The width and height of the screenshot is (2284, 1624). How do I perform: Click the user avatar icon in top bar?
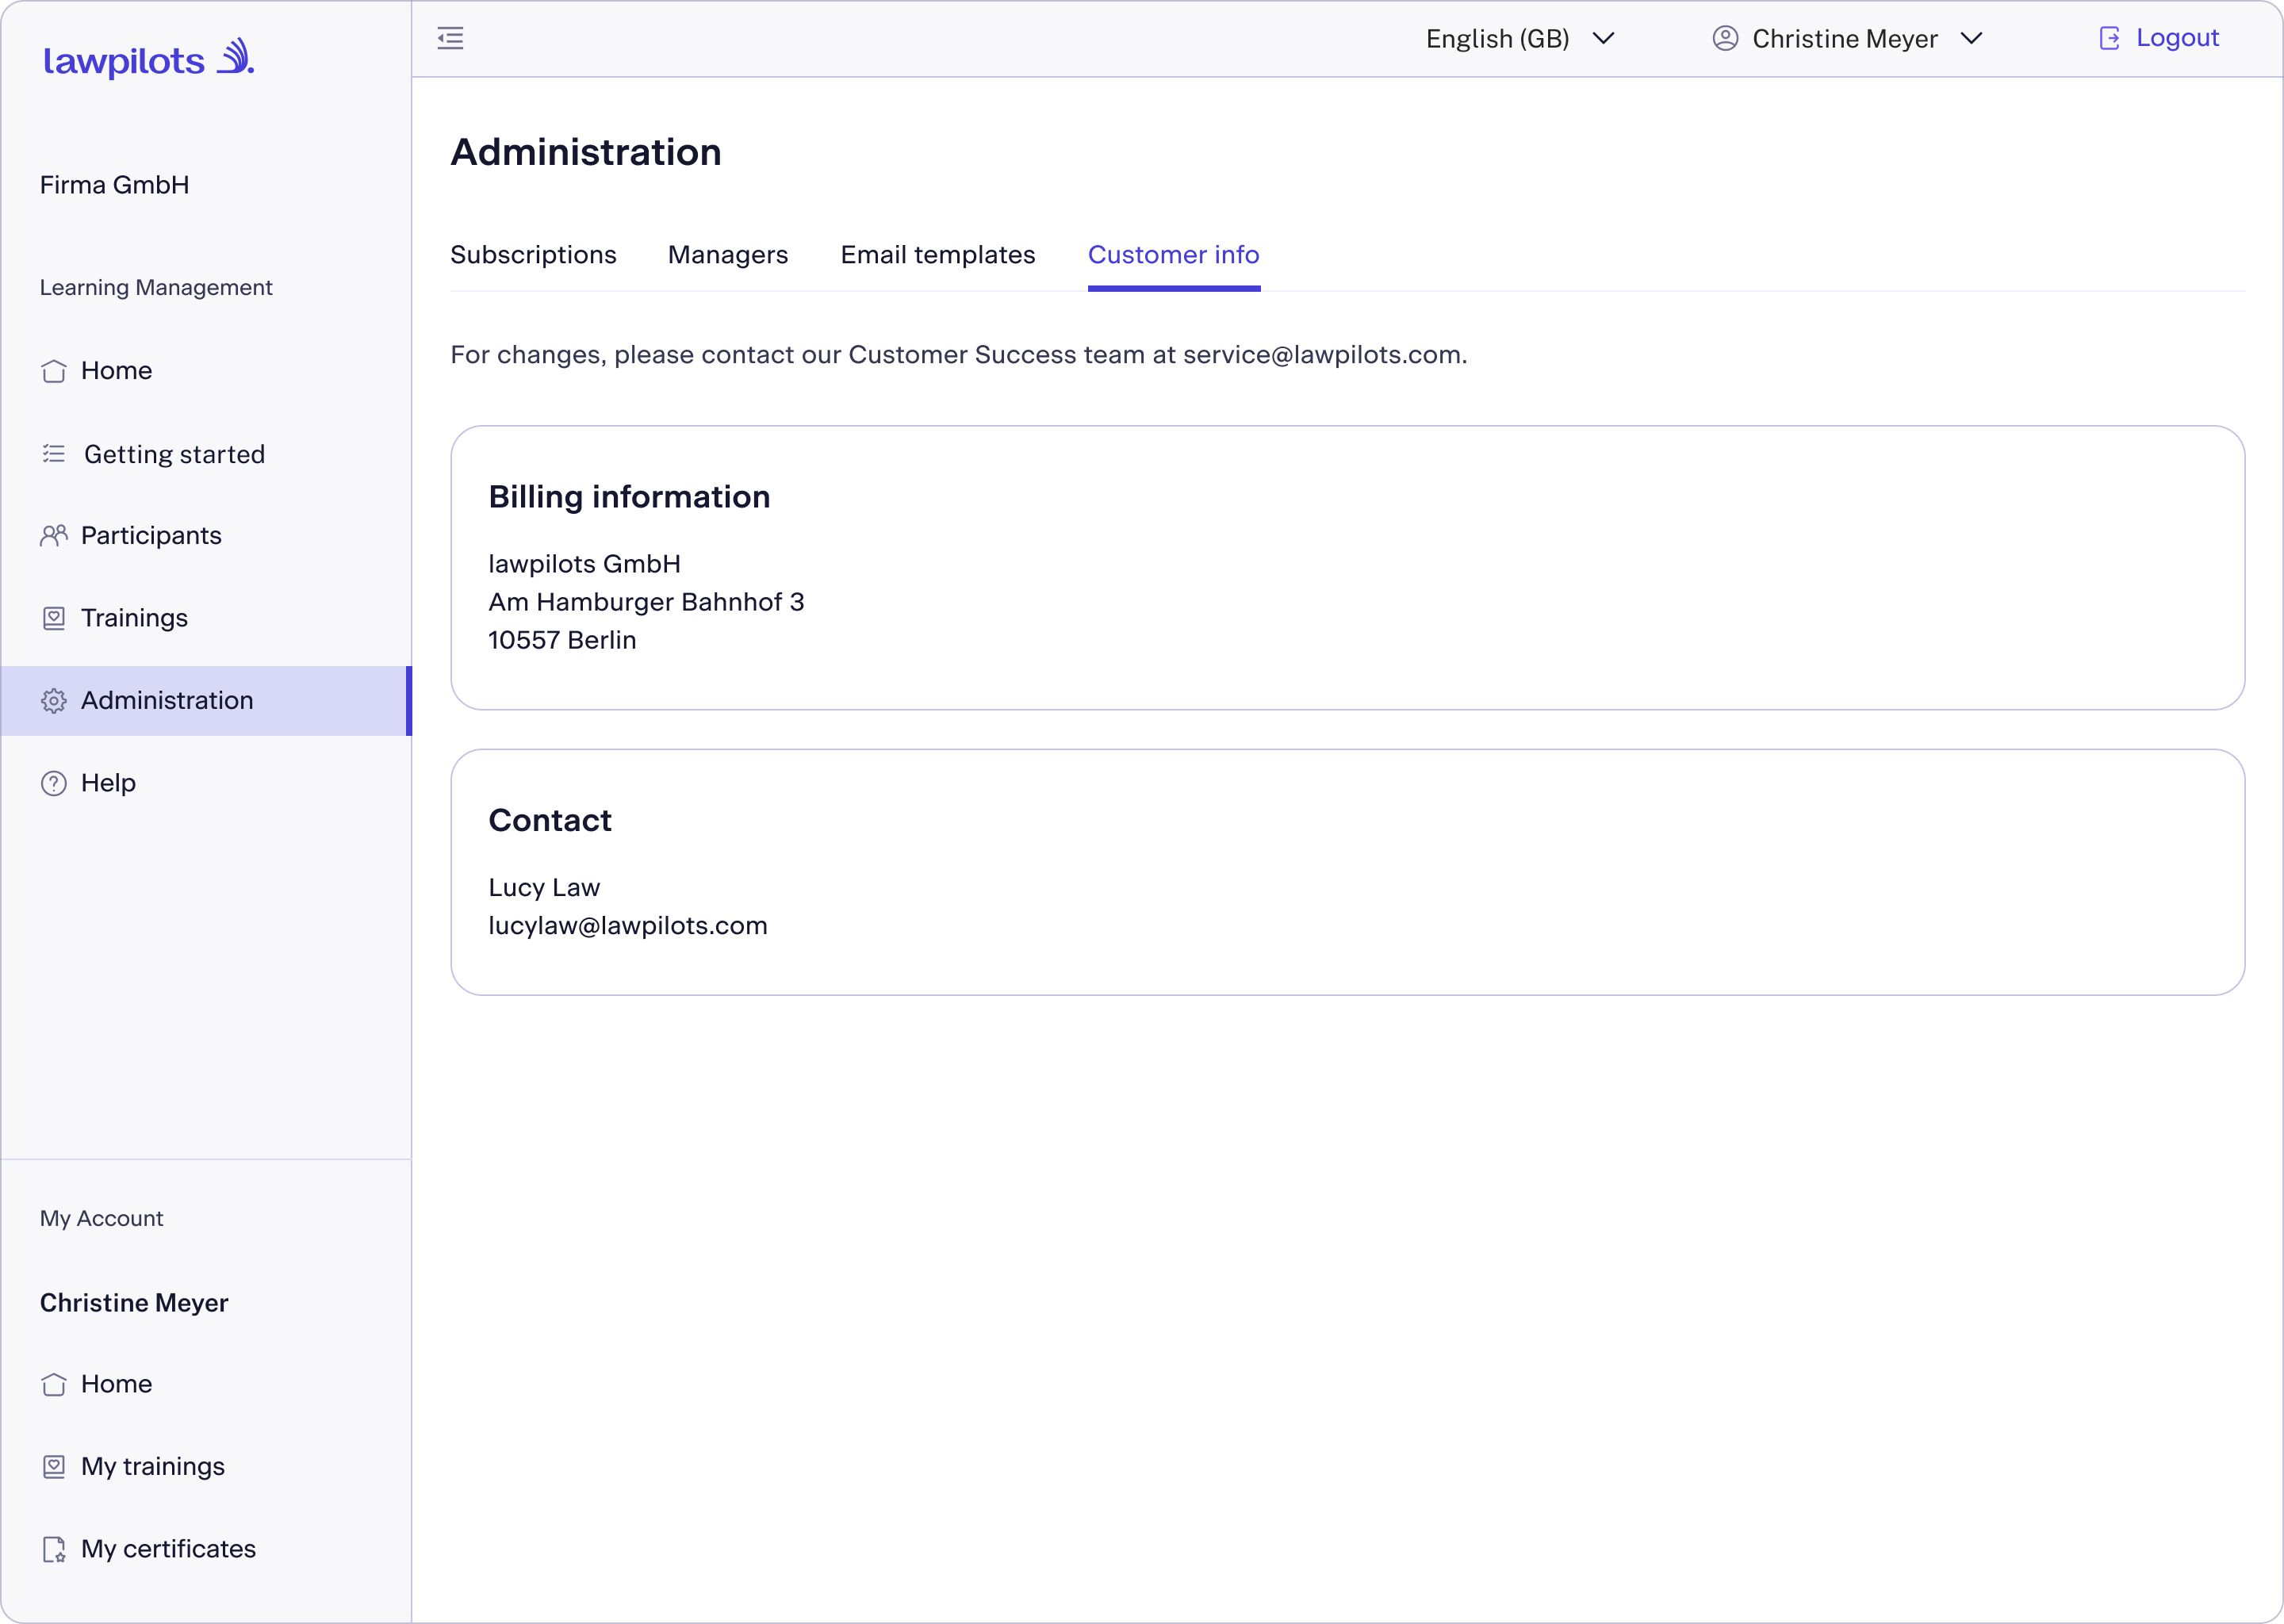click(1725, 38)
